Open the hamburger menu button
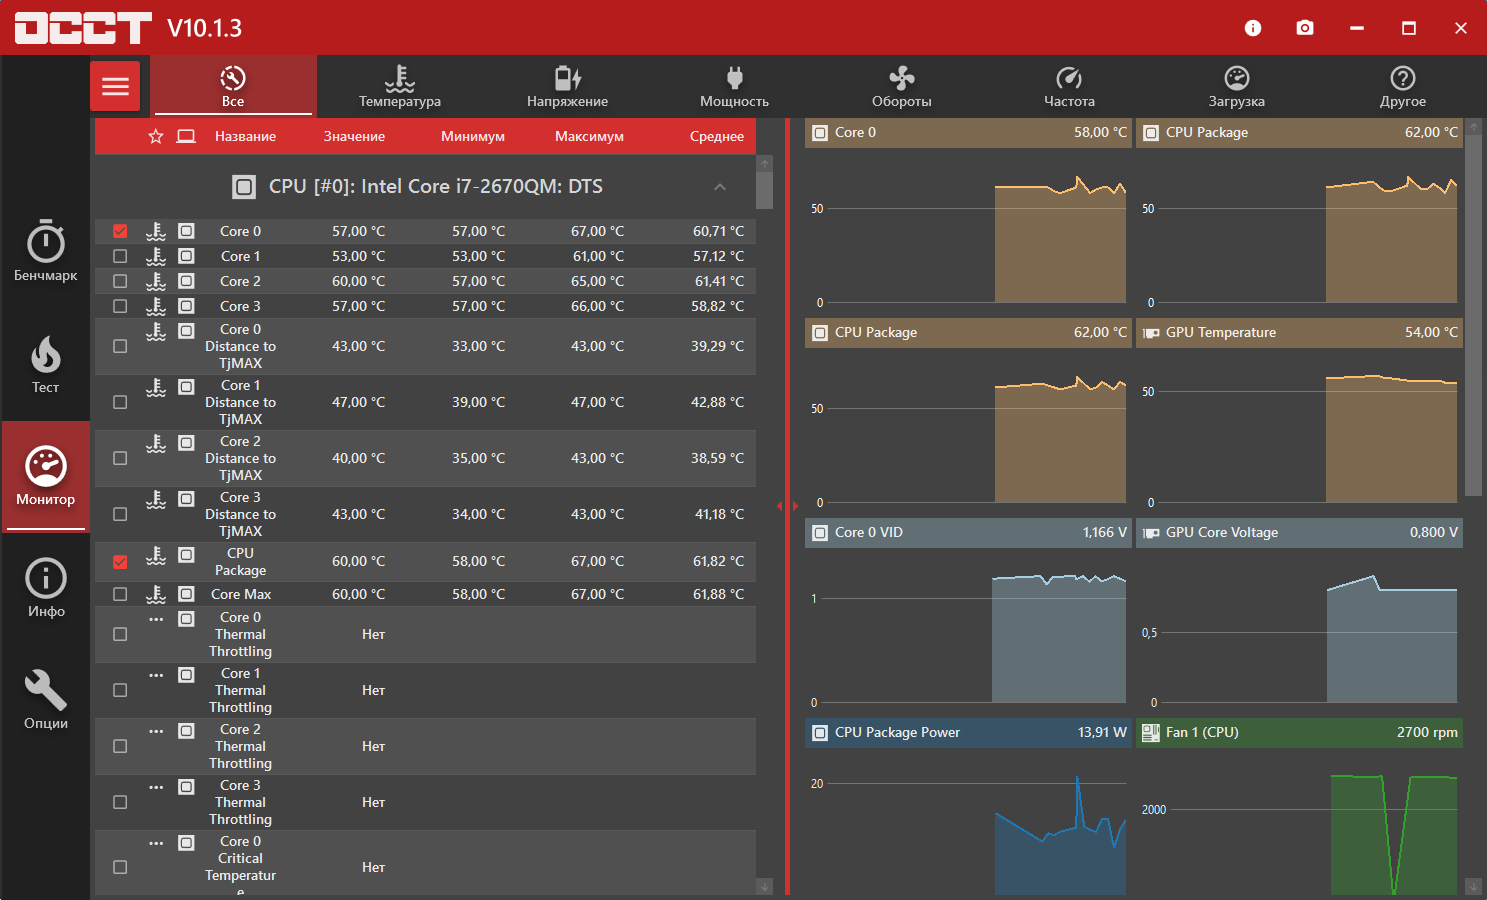Screen dimensions: 1487x900 pos(115,86)
